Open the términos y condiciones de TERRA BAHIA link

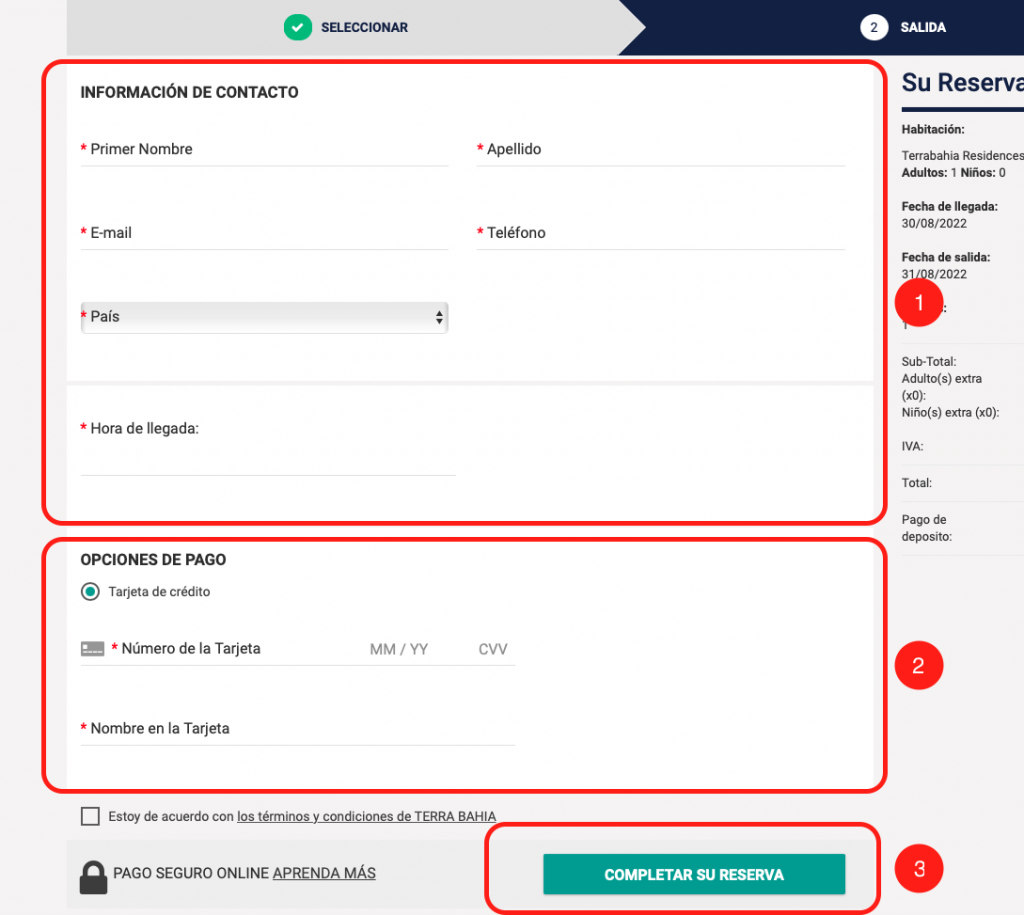(x=366, y=816)
